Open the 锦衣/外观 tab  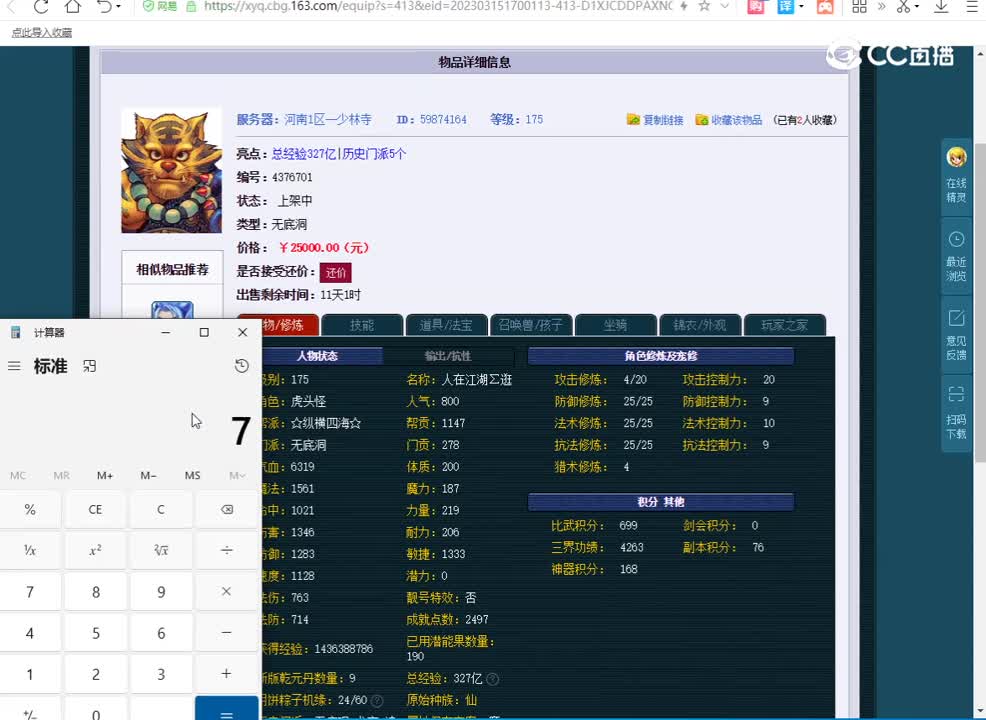[x=700, y=325]
